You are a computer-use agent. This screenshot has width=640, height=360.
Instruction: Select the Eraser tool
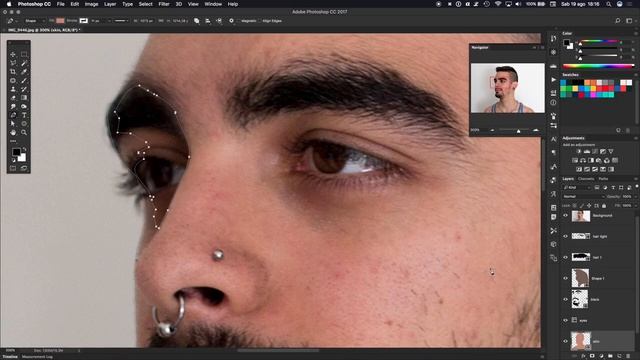[x=13, y=98]
